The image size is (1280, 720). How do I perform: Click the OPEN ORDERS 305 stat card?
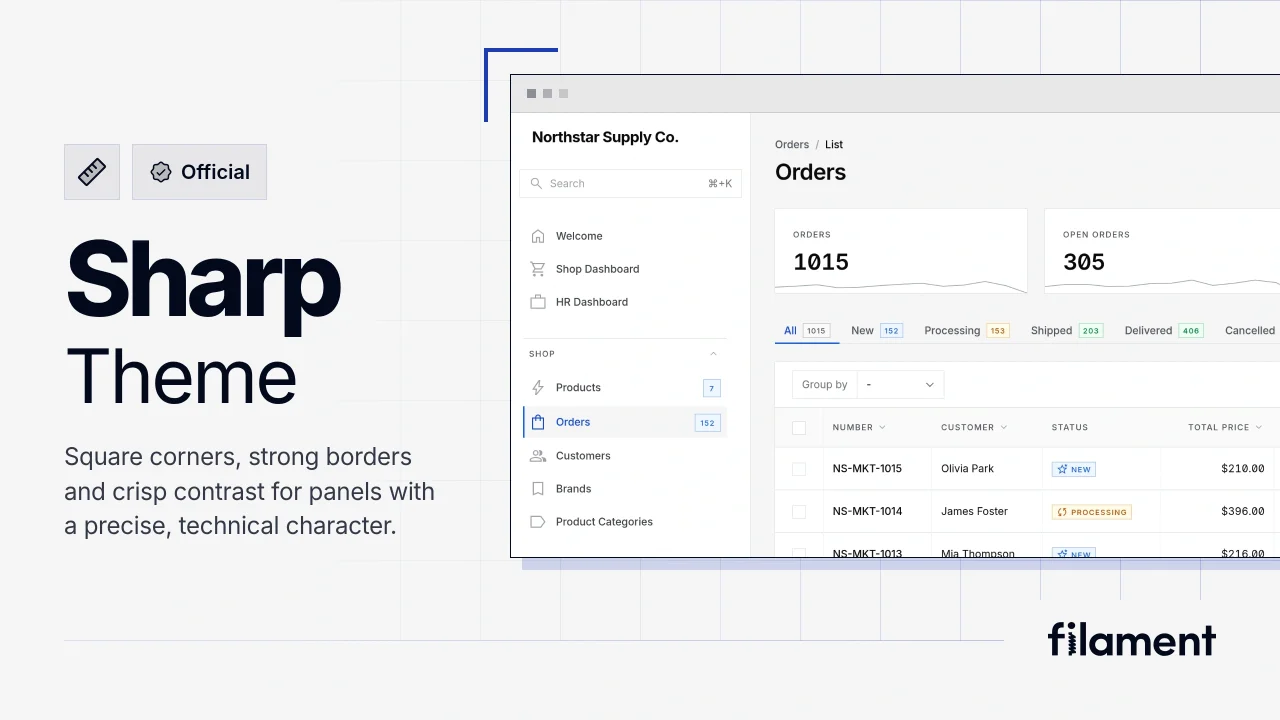pyautogui.click(x=1162, y=251)
